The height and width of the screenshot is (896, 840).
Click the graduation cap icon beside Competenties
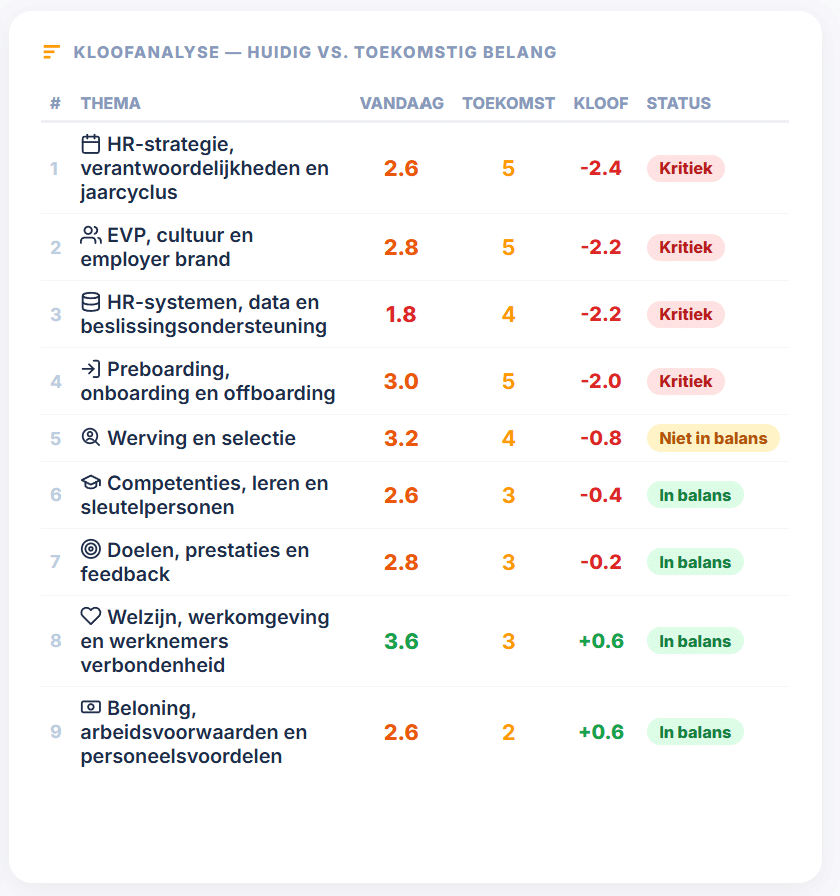[x=90, y=482]
